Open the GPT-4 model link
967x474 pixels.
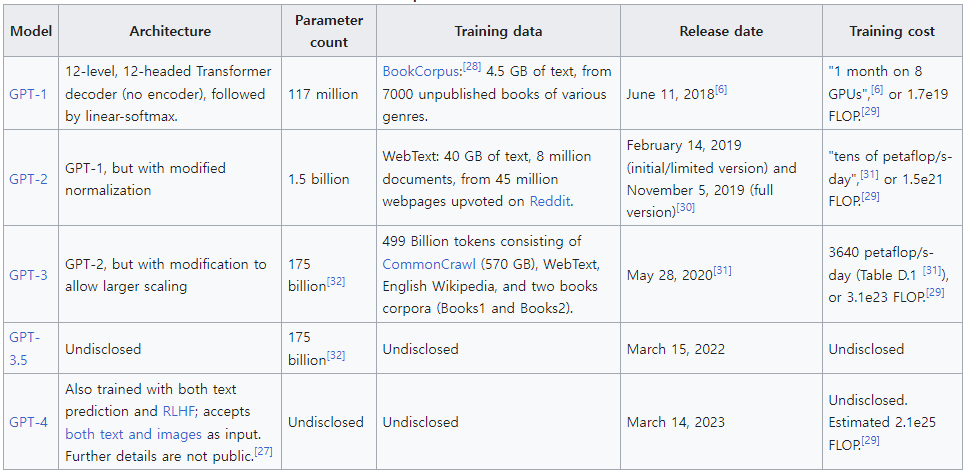click(27, 422)
